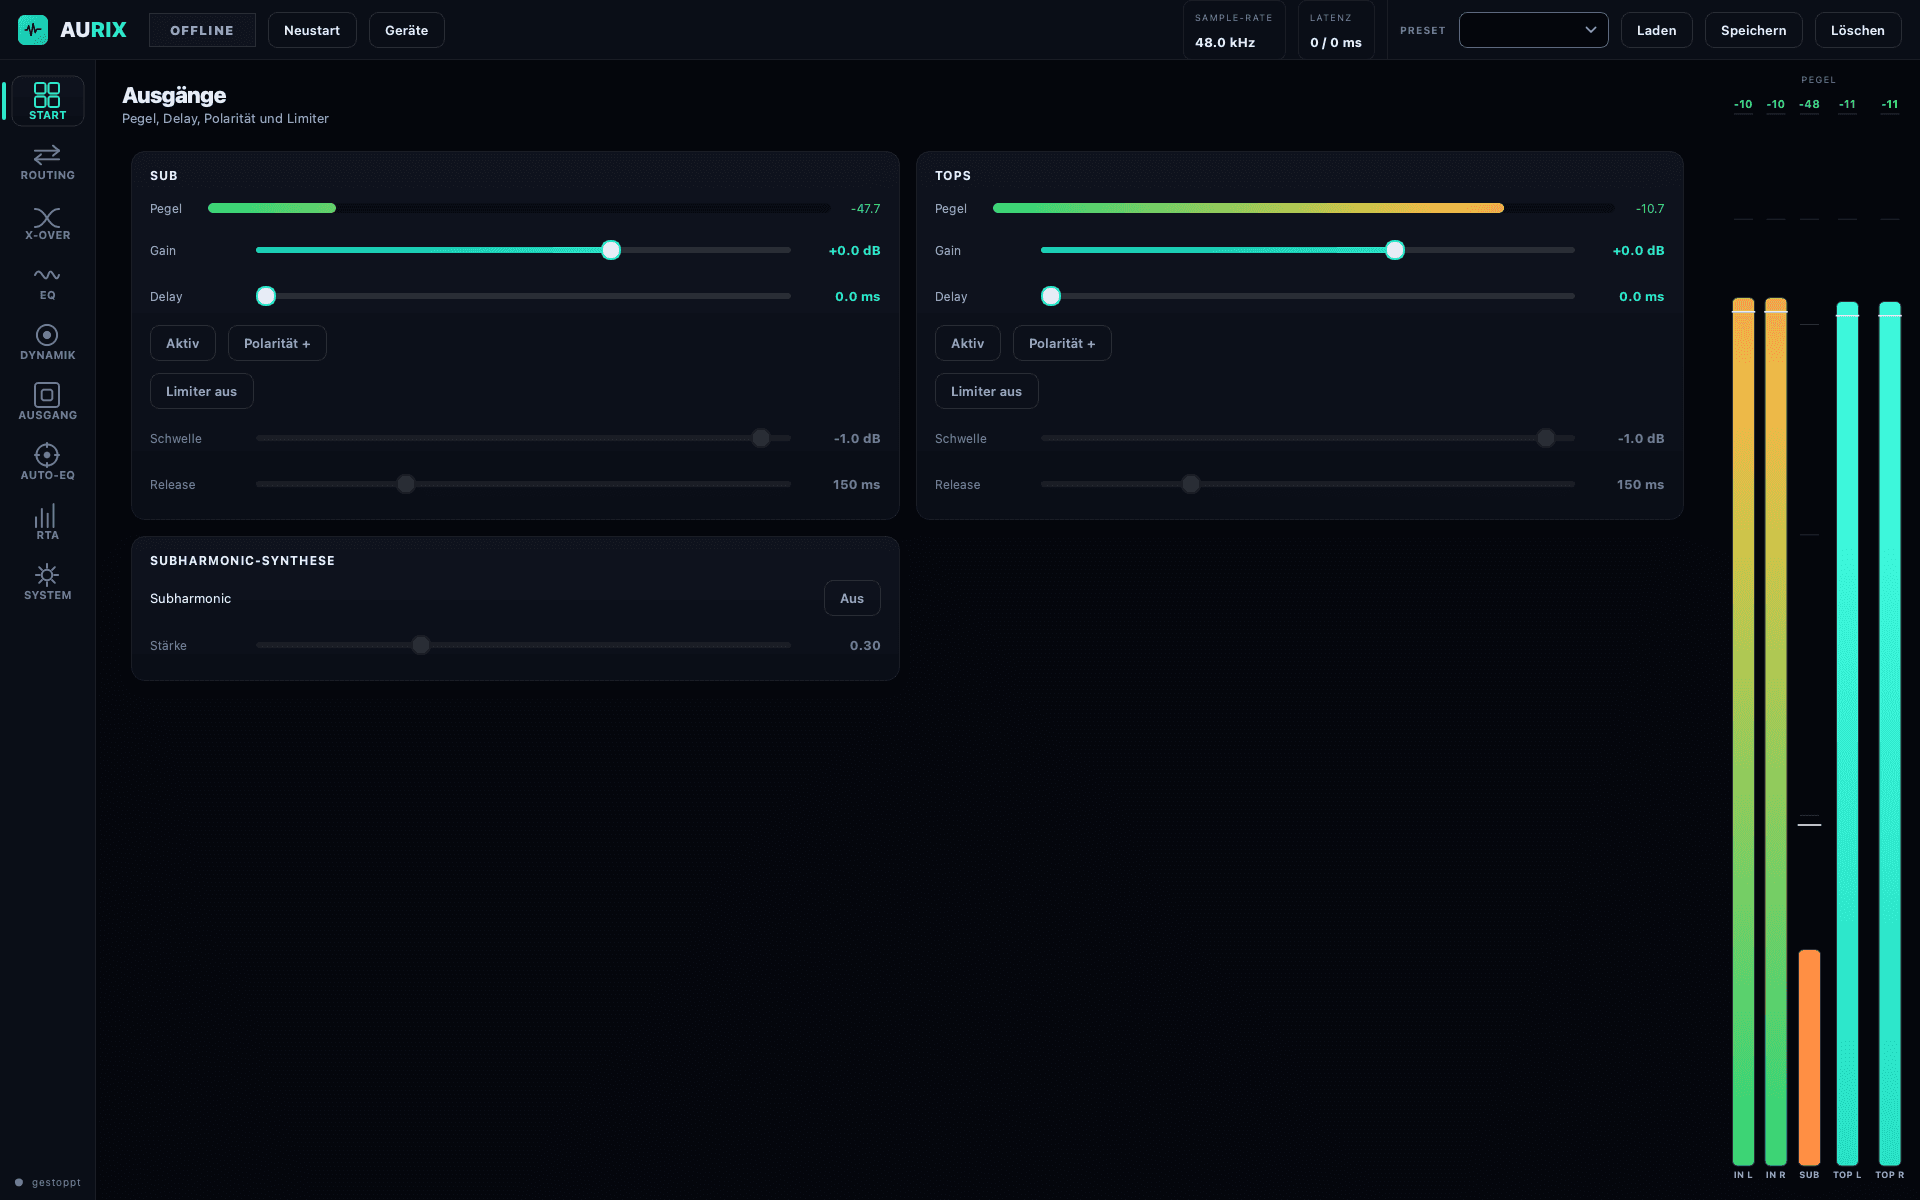
Task: Click the Stärke slider handle
Action: [421, 645]
